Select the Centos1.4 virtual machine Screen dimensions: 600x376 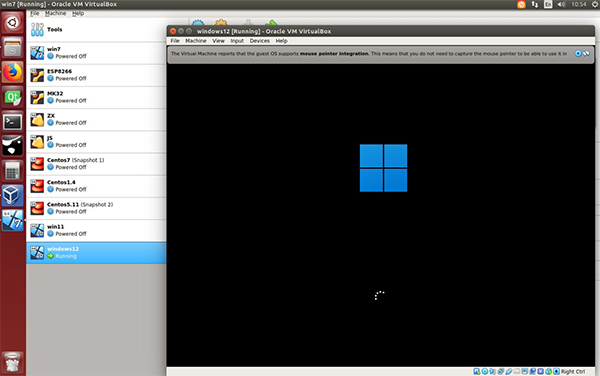click(96, 186)
